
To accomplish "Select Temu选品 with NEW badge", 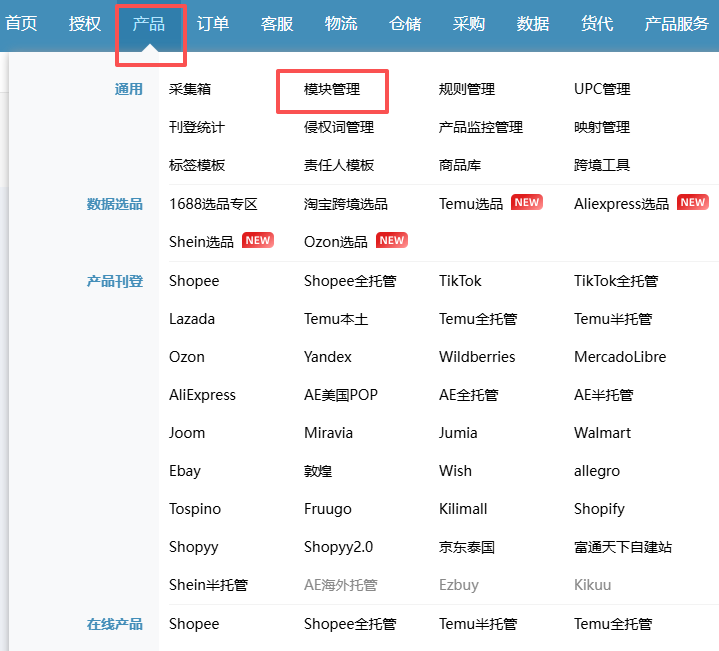I will pos(471,203).
